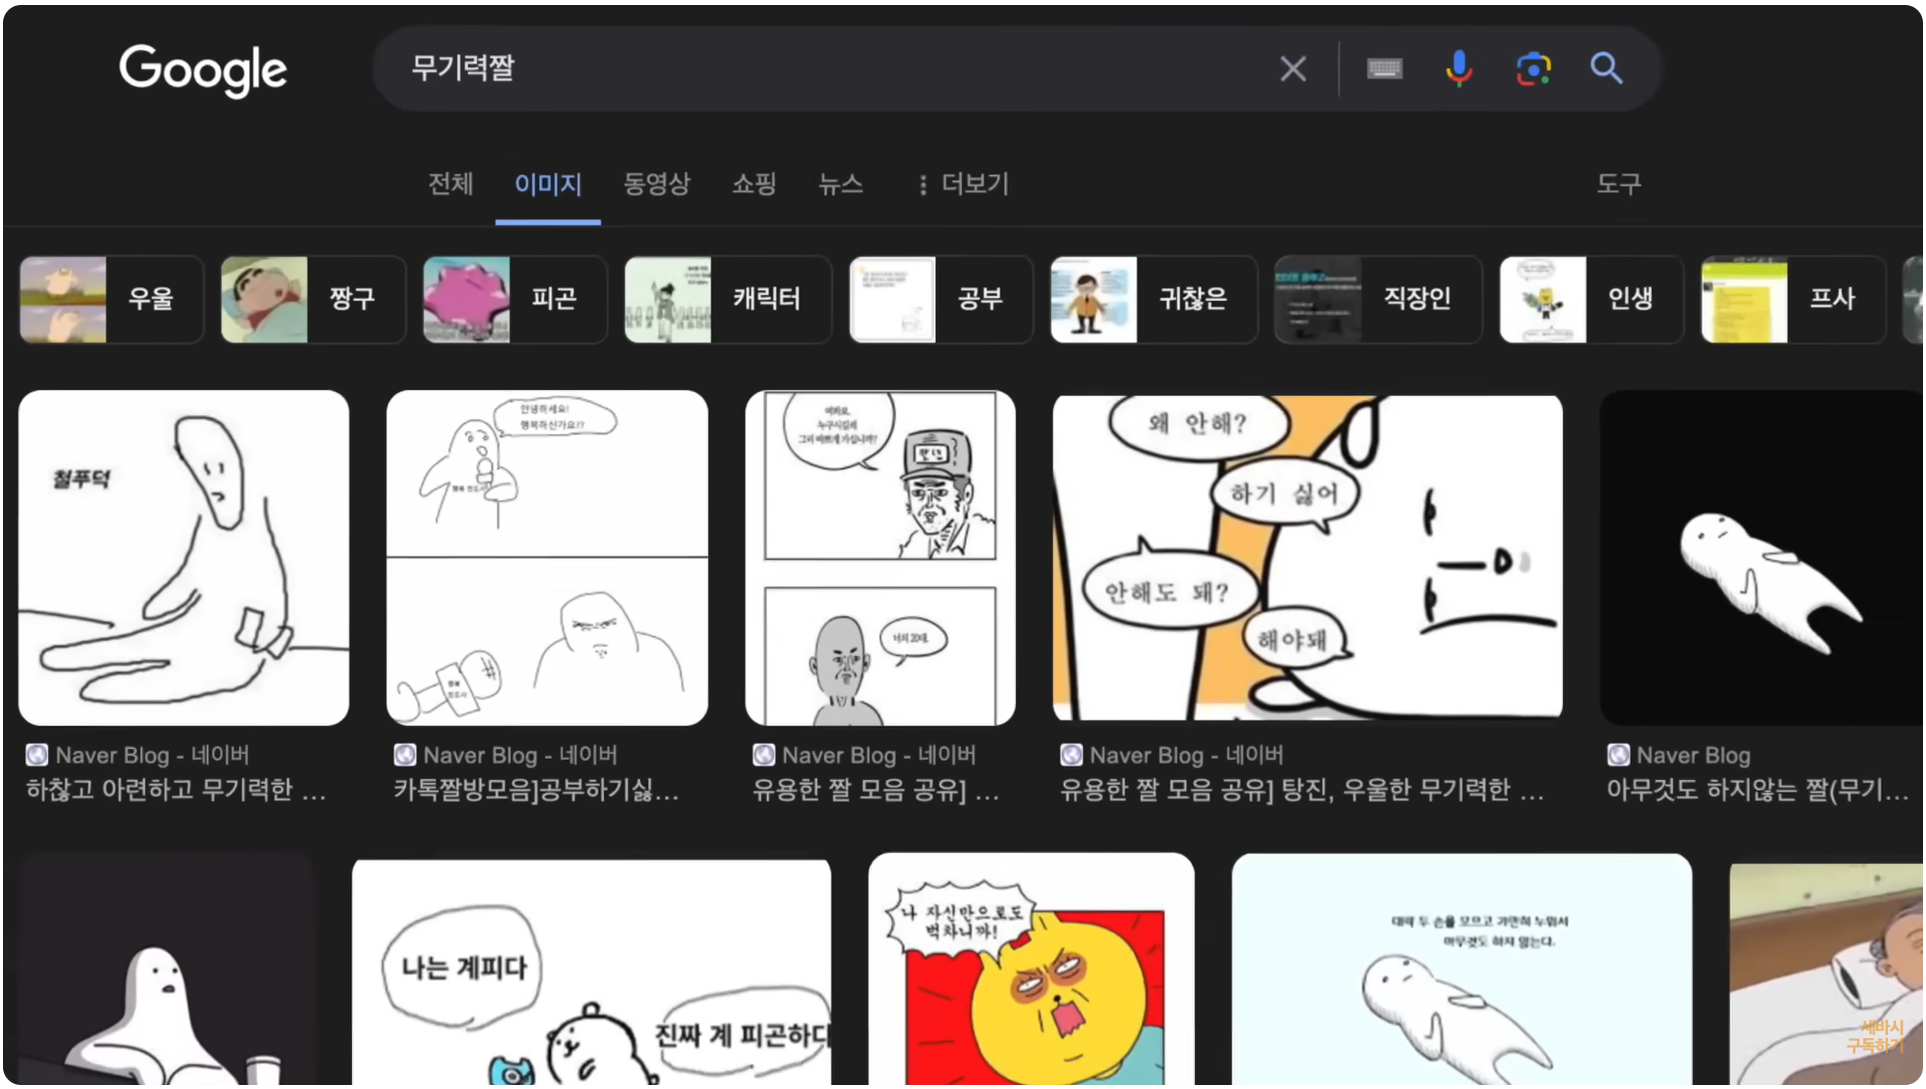Click Naver Blog favicon under first image

[37, 755]
